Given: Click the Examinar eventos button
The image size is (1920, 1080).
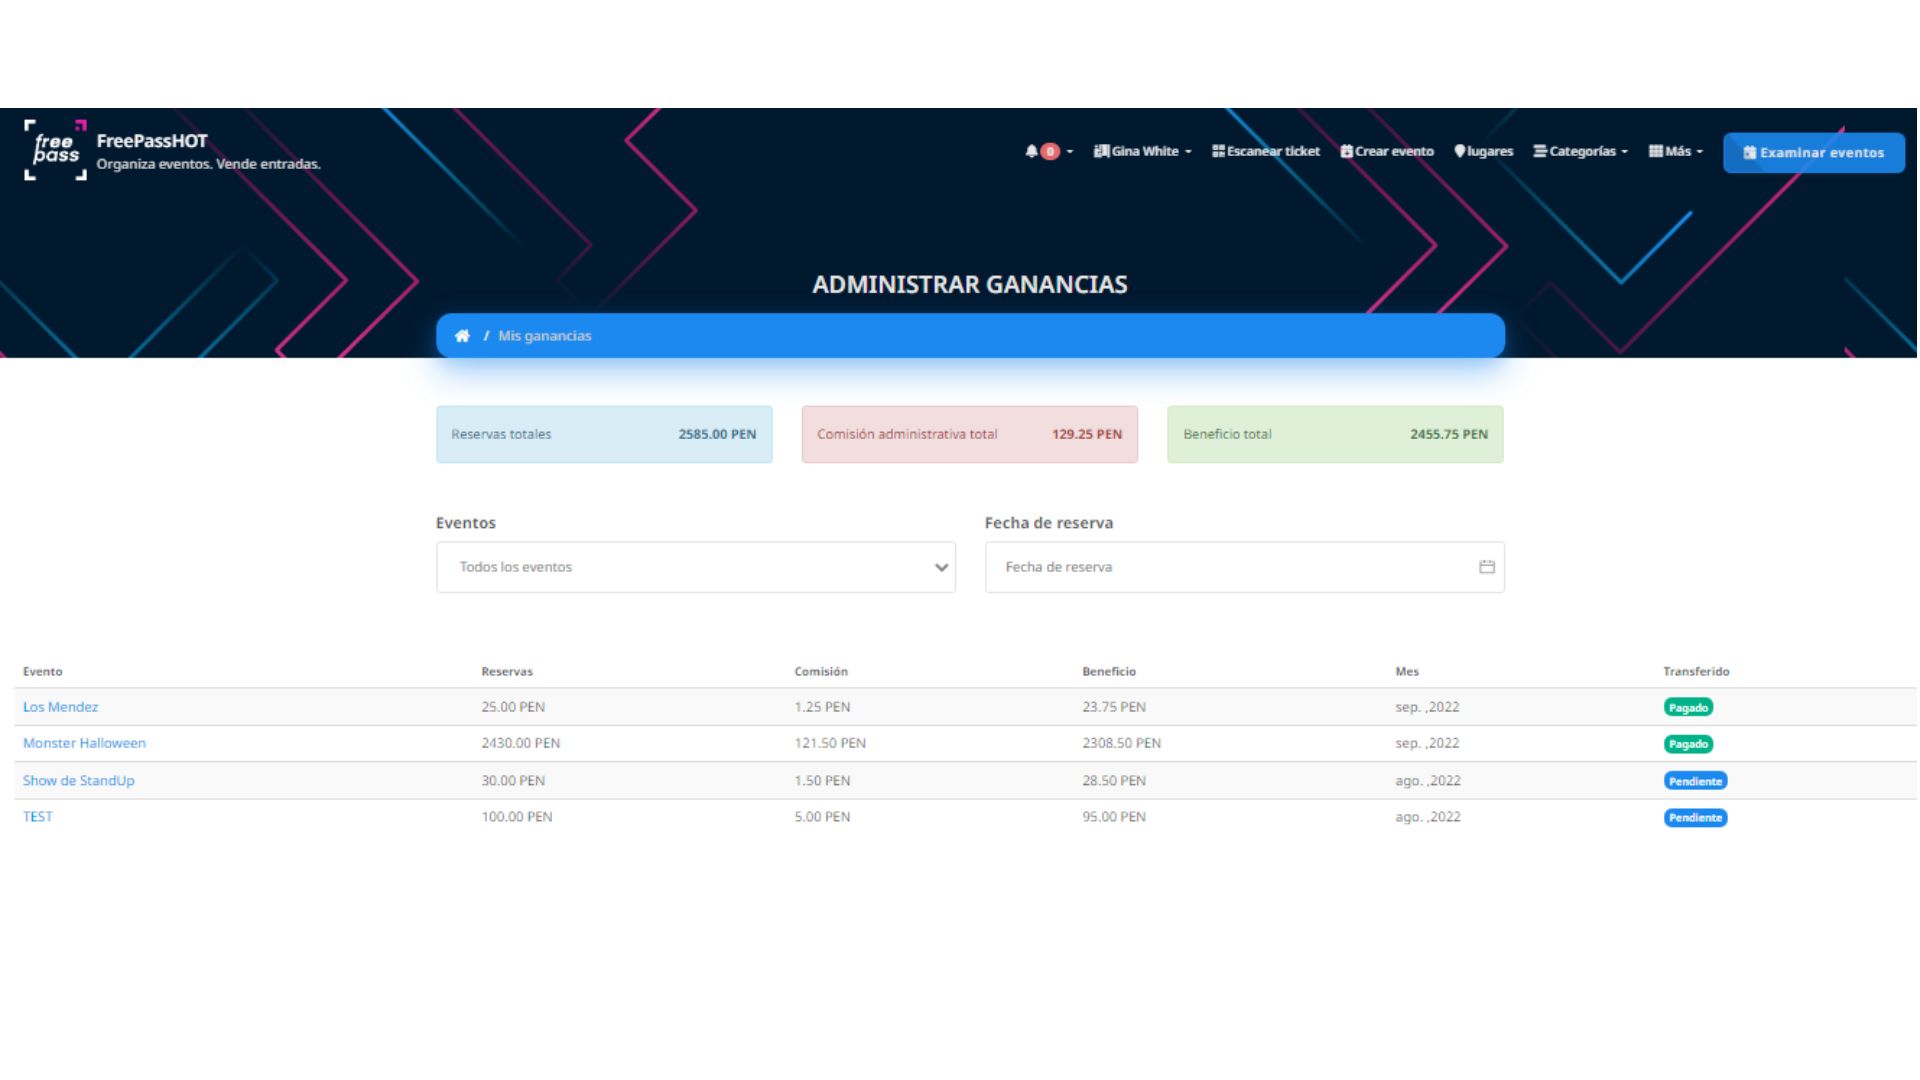Looking at the screenshot, I should pos(1813,152).
